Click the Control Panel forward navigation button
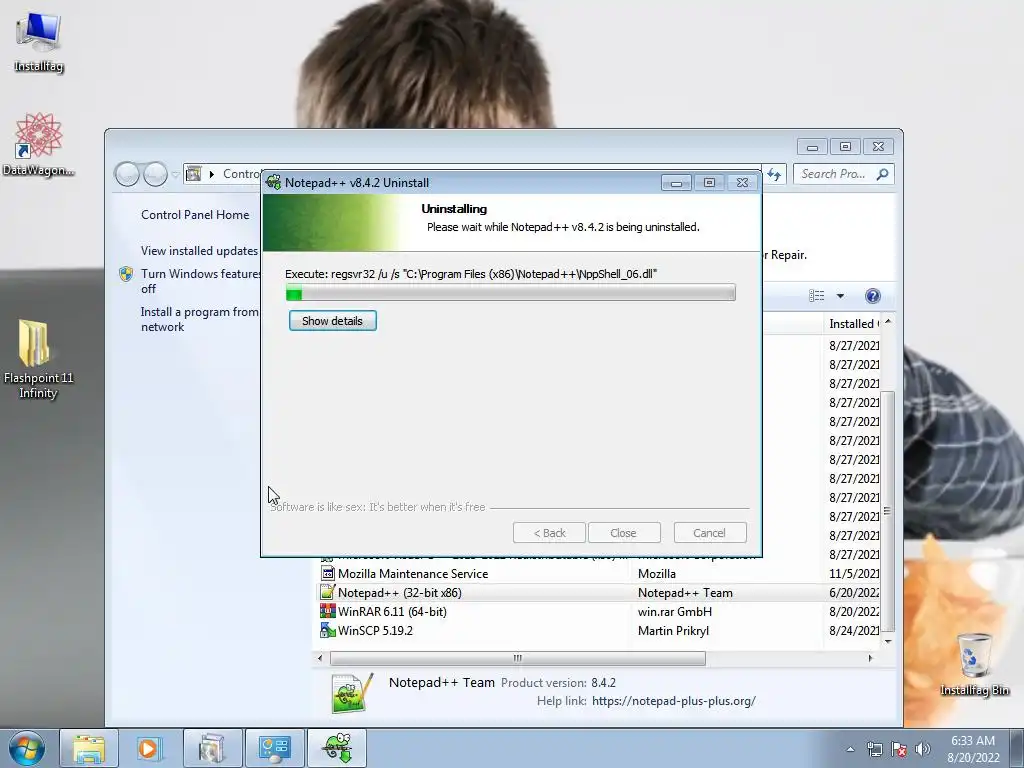The image size is (1024, 768). click(155, 174)
